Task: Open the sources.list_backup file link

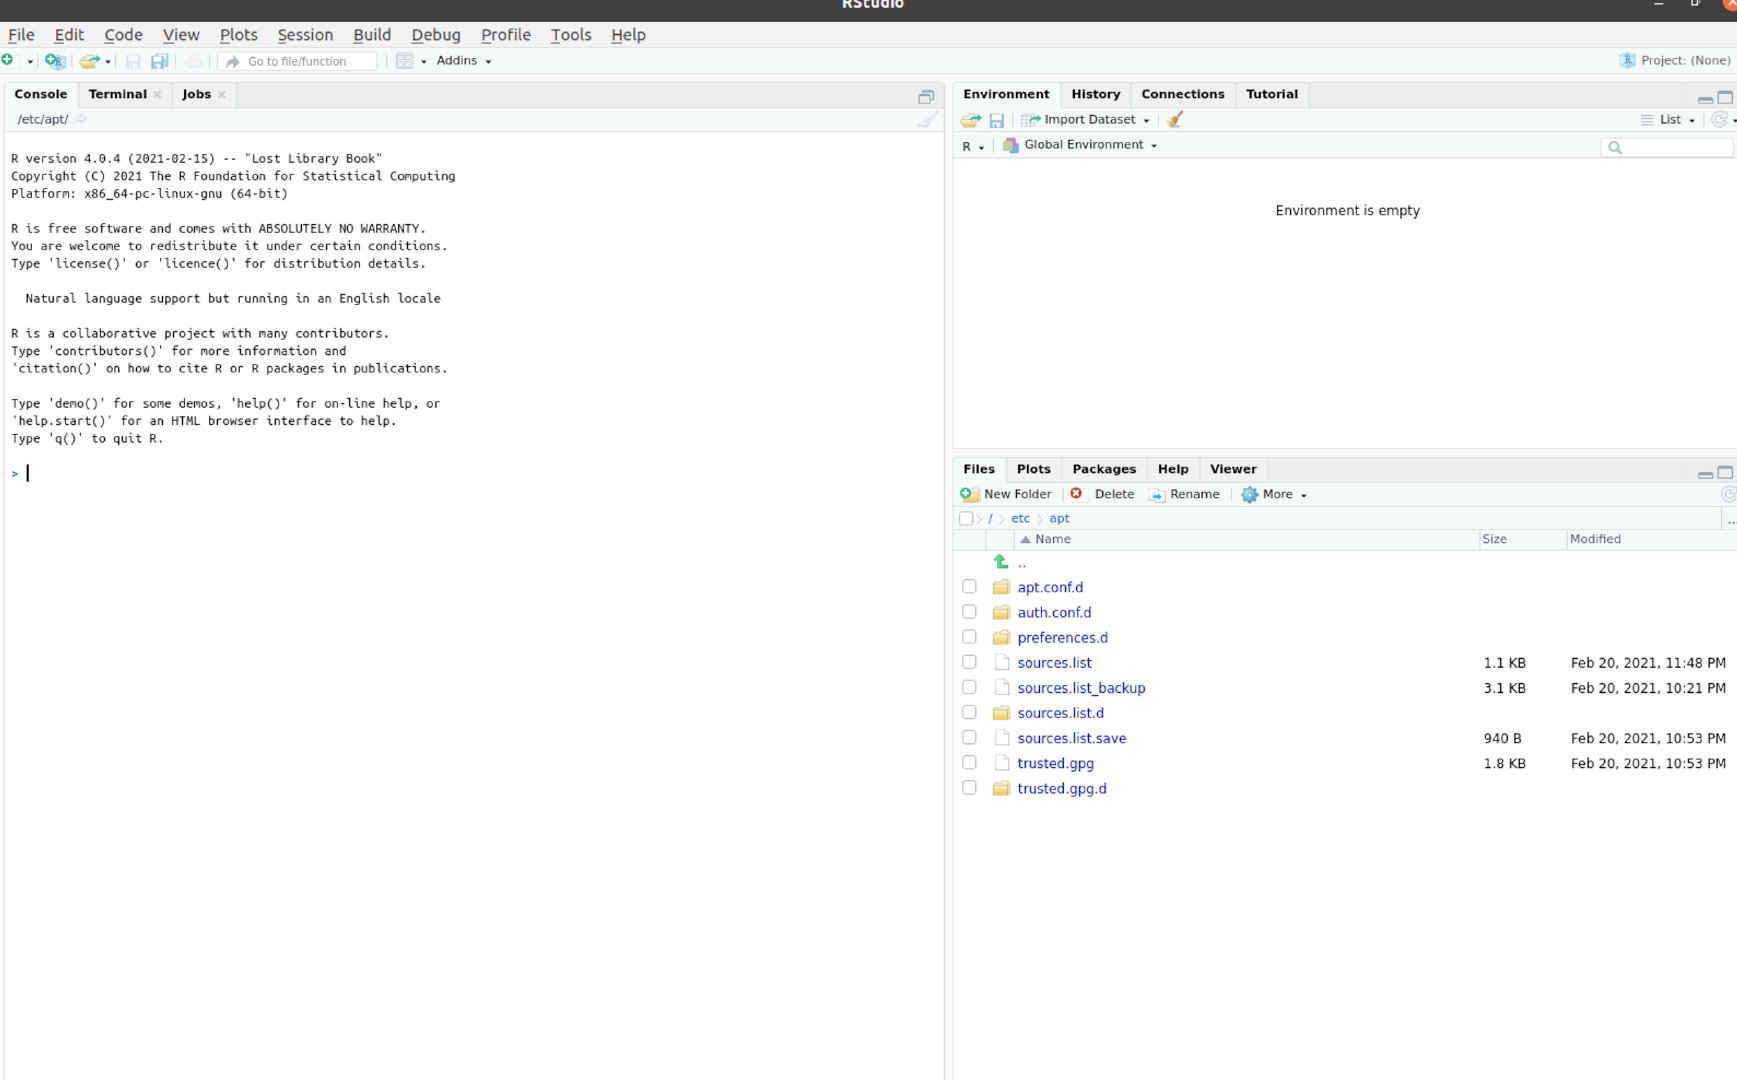Action: (1081, 688)
